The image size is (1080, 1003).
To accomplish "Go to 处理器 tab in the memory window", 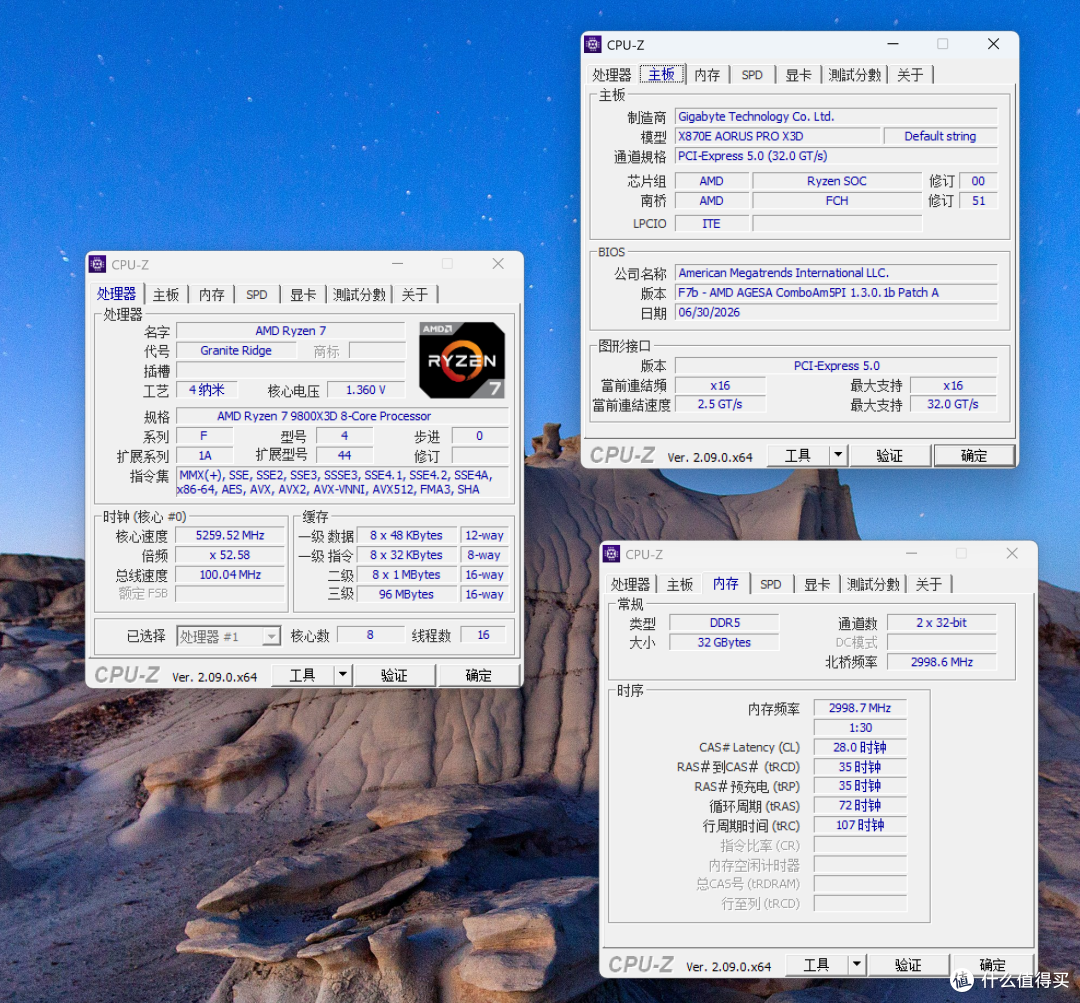I will 630,584.
